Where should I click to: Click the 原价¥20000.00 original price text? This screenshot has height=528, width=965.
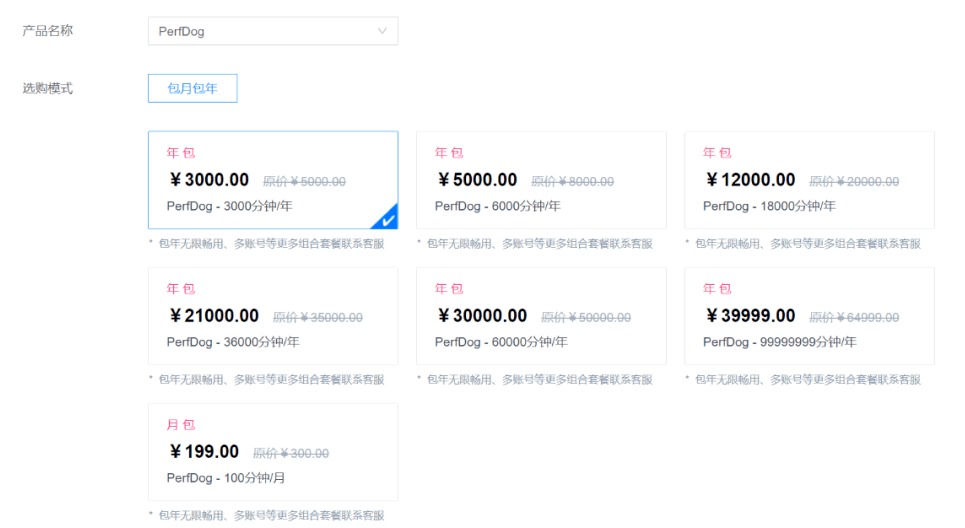click(854, 182)
